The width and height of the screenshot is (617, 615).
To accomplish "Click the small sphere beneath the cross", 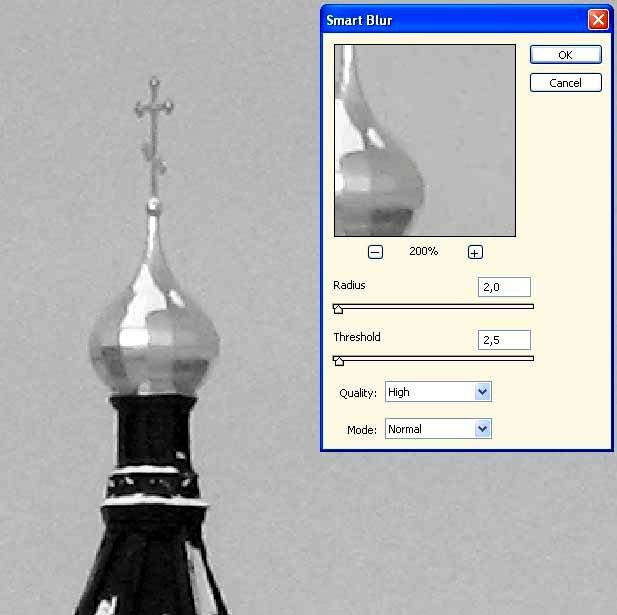I will click(x=153, y=205).
